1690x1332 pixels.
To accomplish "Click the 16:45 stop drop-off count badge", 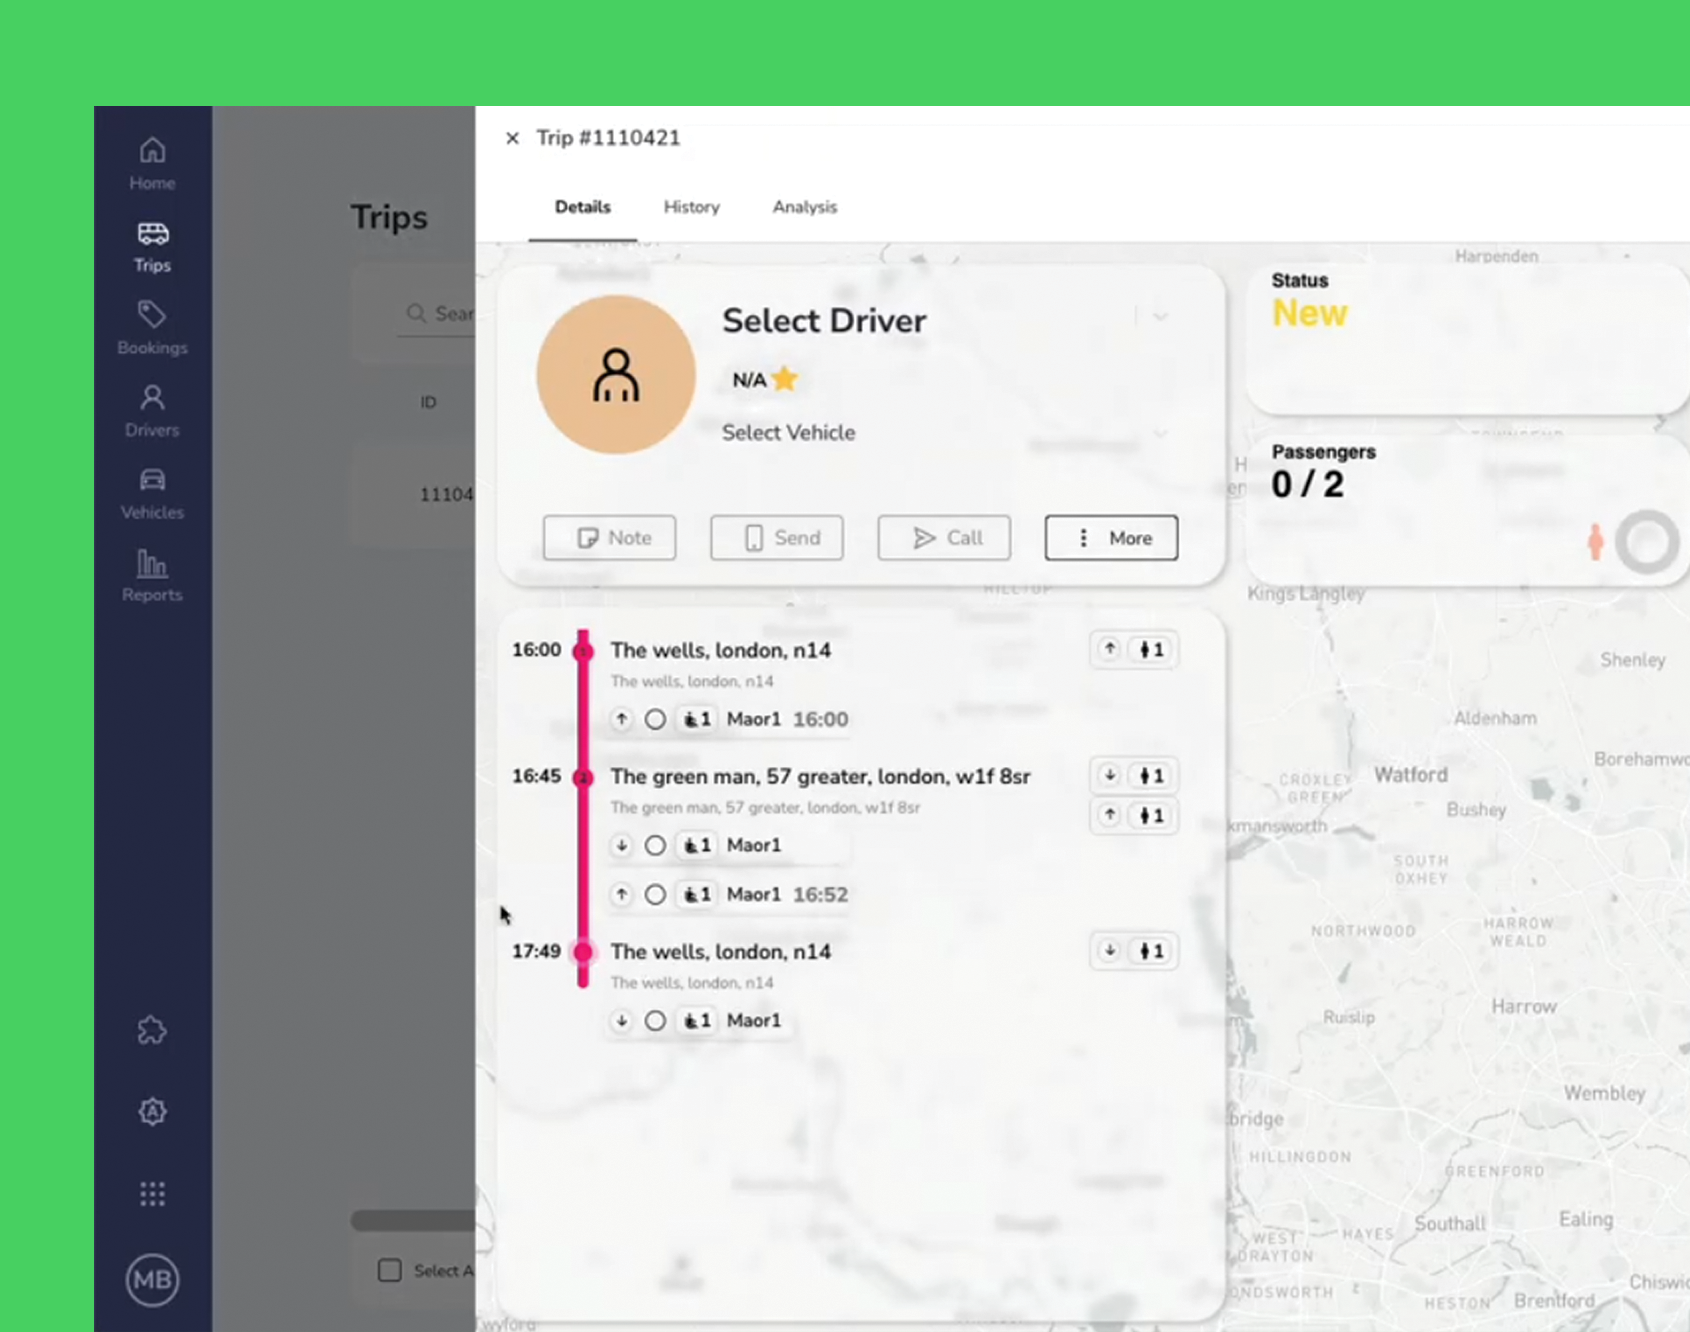I will tap(1133, 776).
